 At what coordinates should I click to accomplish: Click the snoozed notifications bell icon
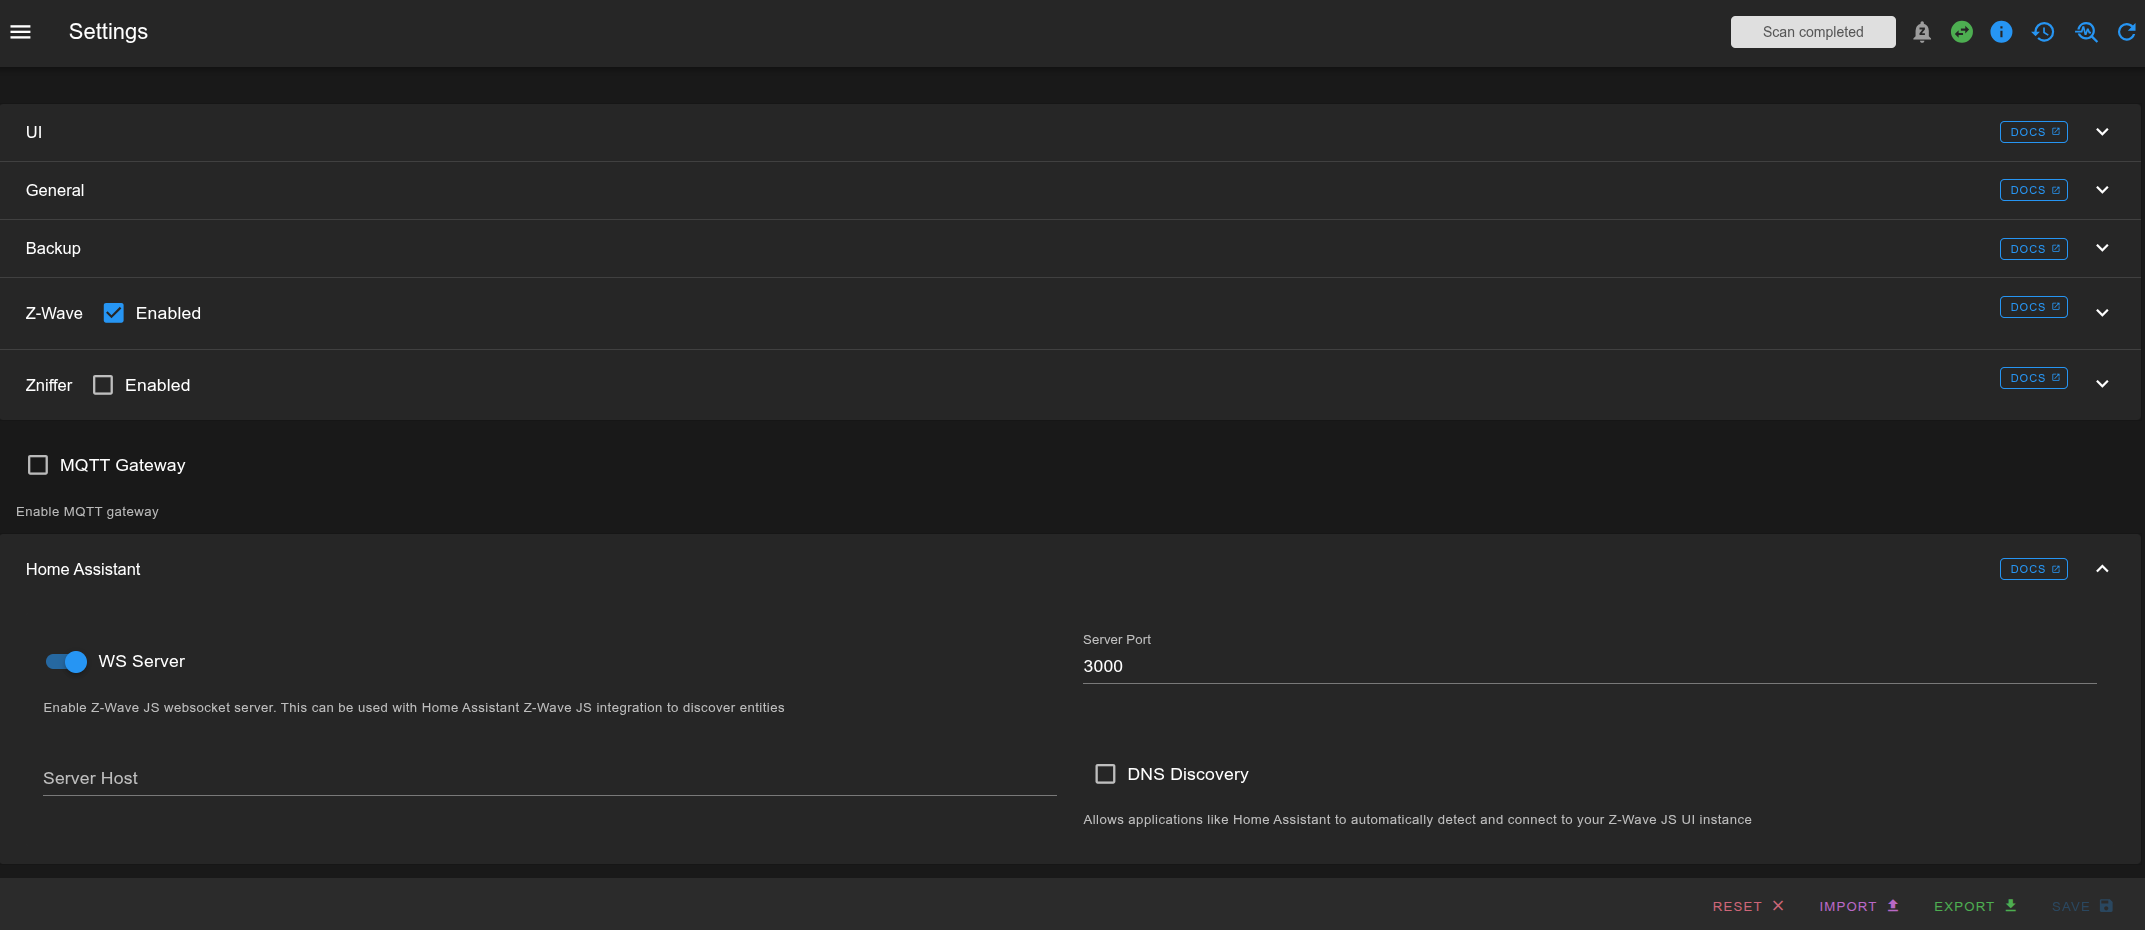coord(1921,32)
